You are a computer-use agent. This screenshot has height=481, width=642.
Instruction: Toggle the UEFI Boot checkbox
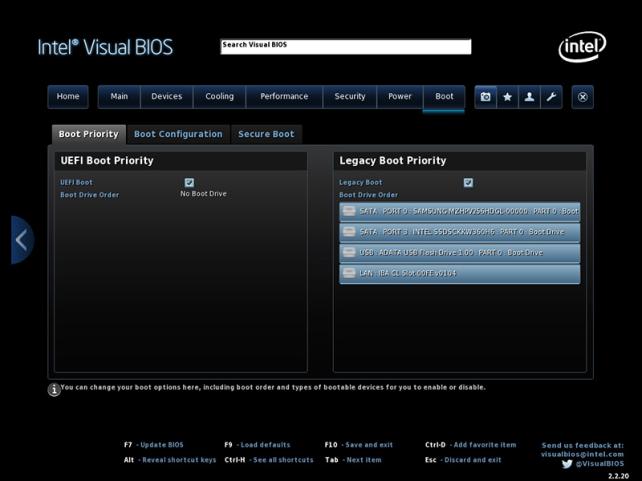tap(189, 183)
